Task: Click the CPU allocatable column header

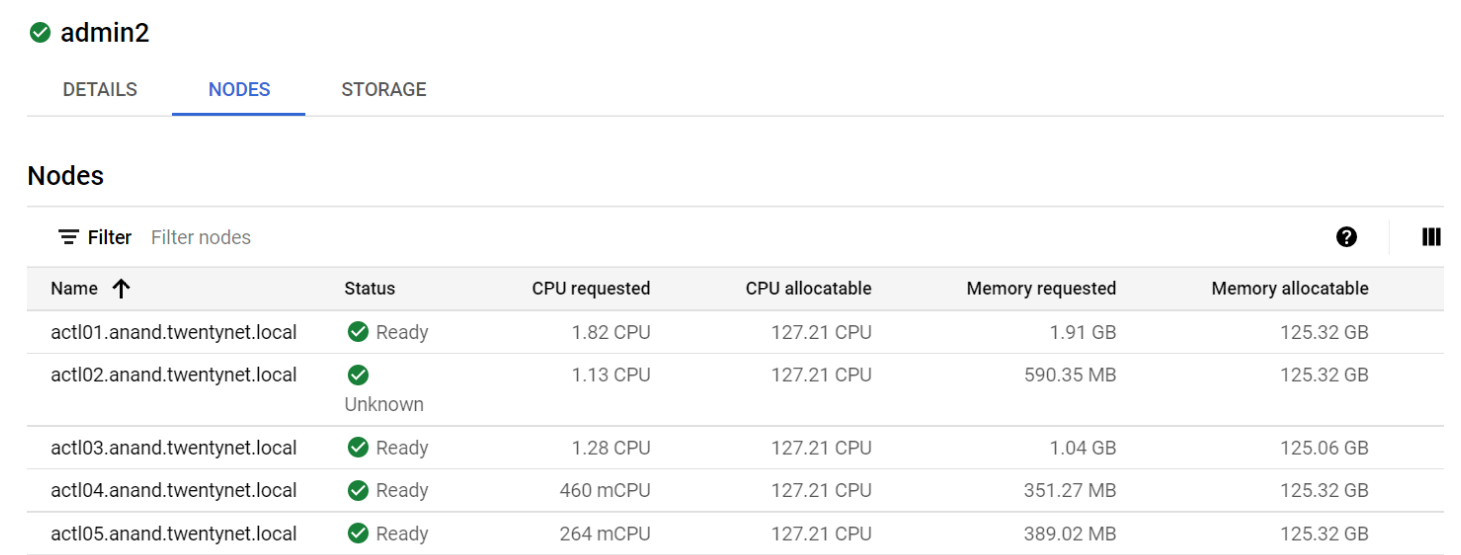Action: (x=808, y=289)
